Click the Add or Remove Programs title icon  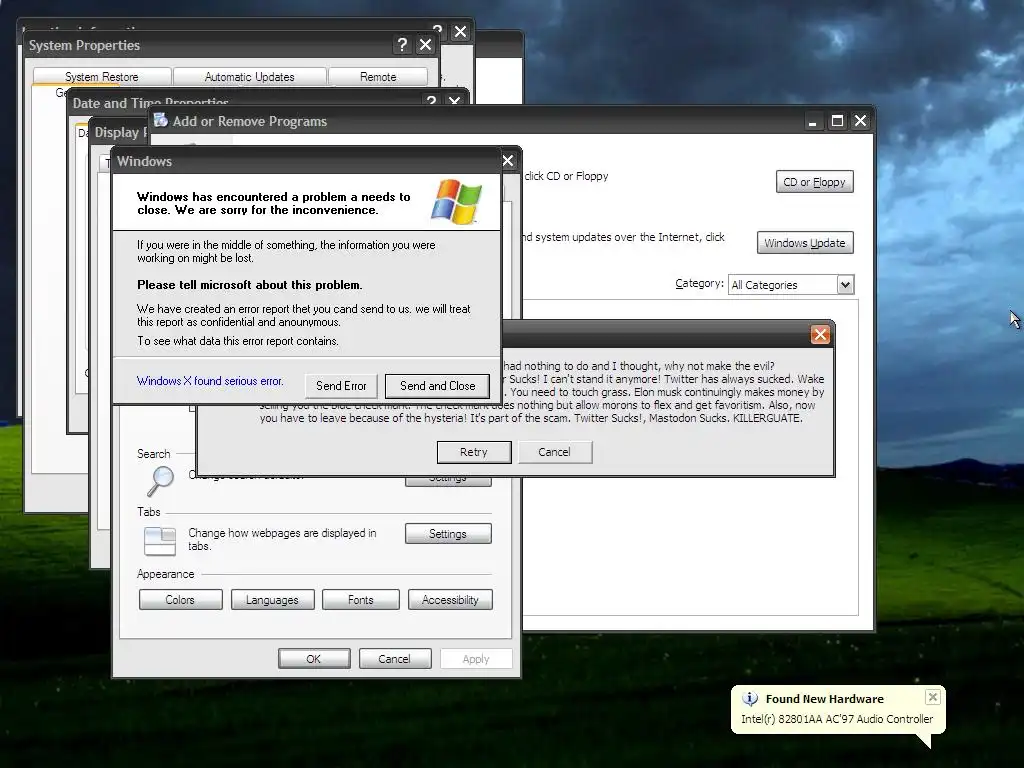click(x=161, y=120)
